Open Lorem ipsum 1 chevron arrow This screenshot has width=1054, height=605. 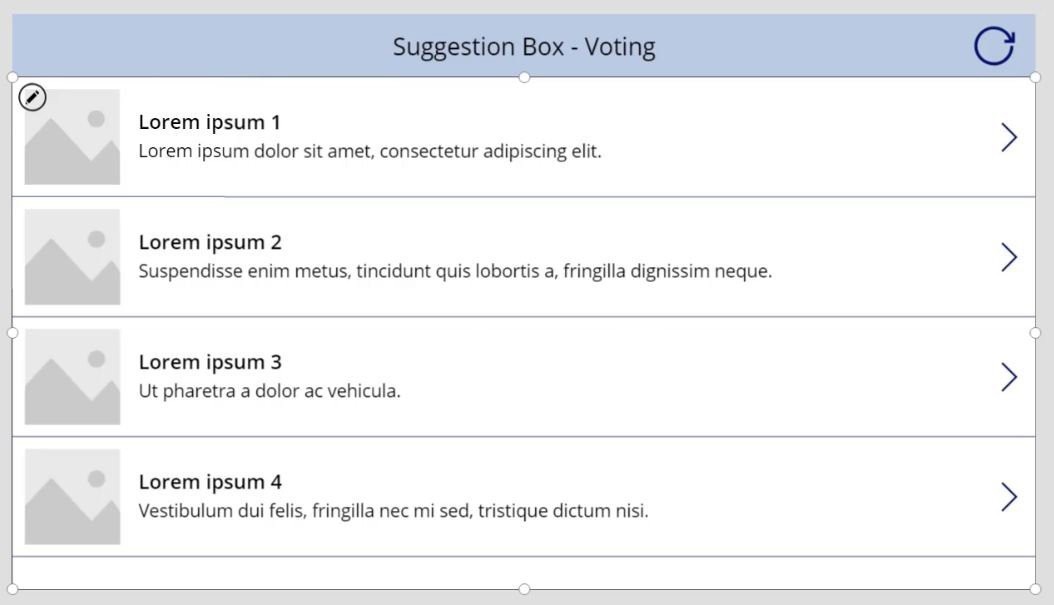tap(1008, 137)
